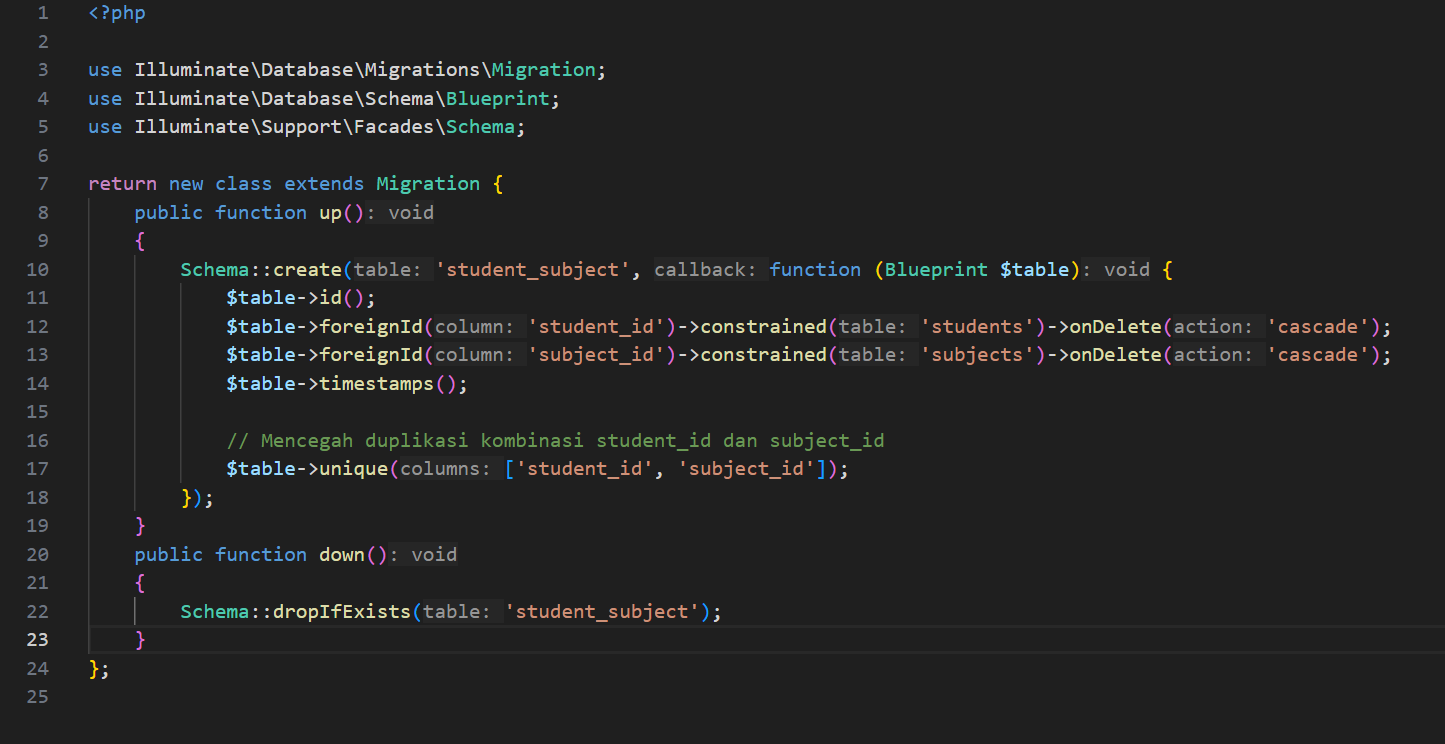The image size is (1445, 744).
Task: Click line number 7 in the gutter
Action: click(x=42, y=184)
